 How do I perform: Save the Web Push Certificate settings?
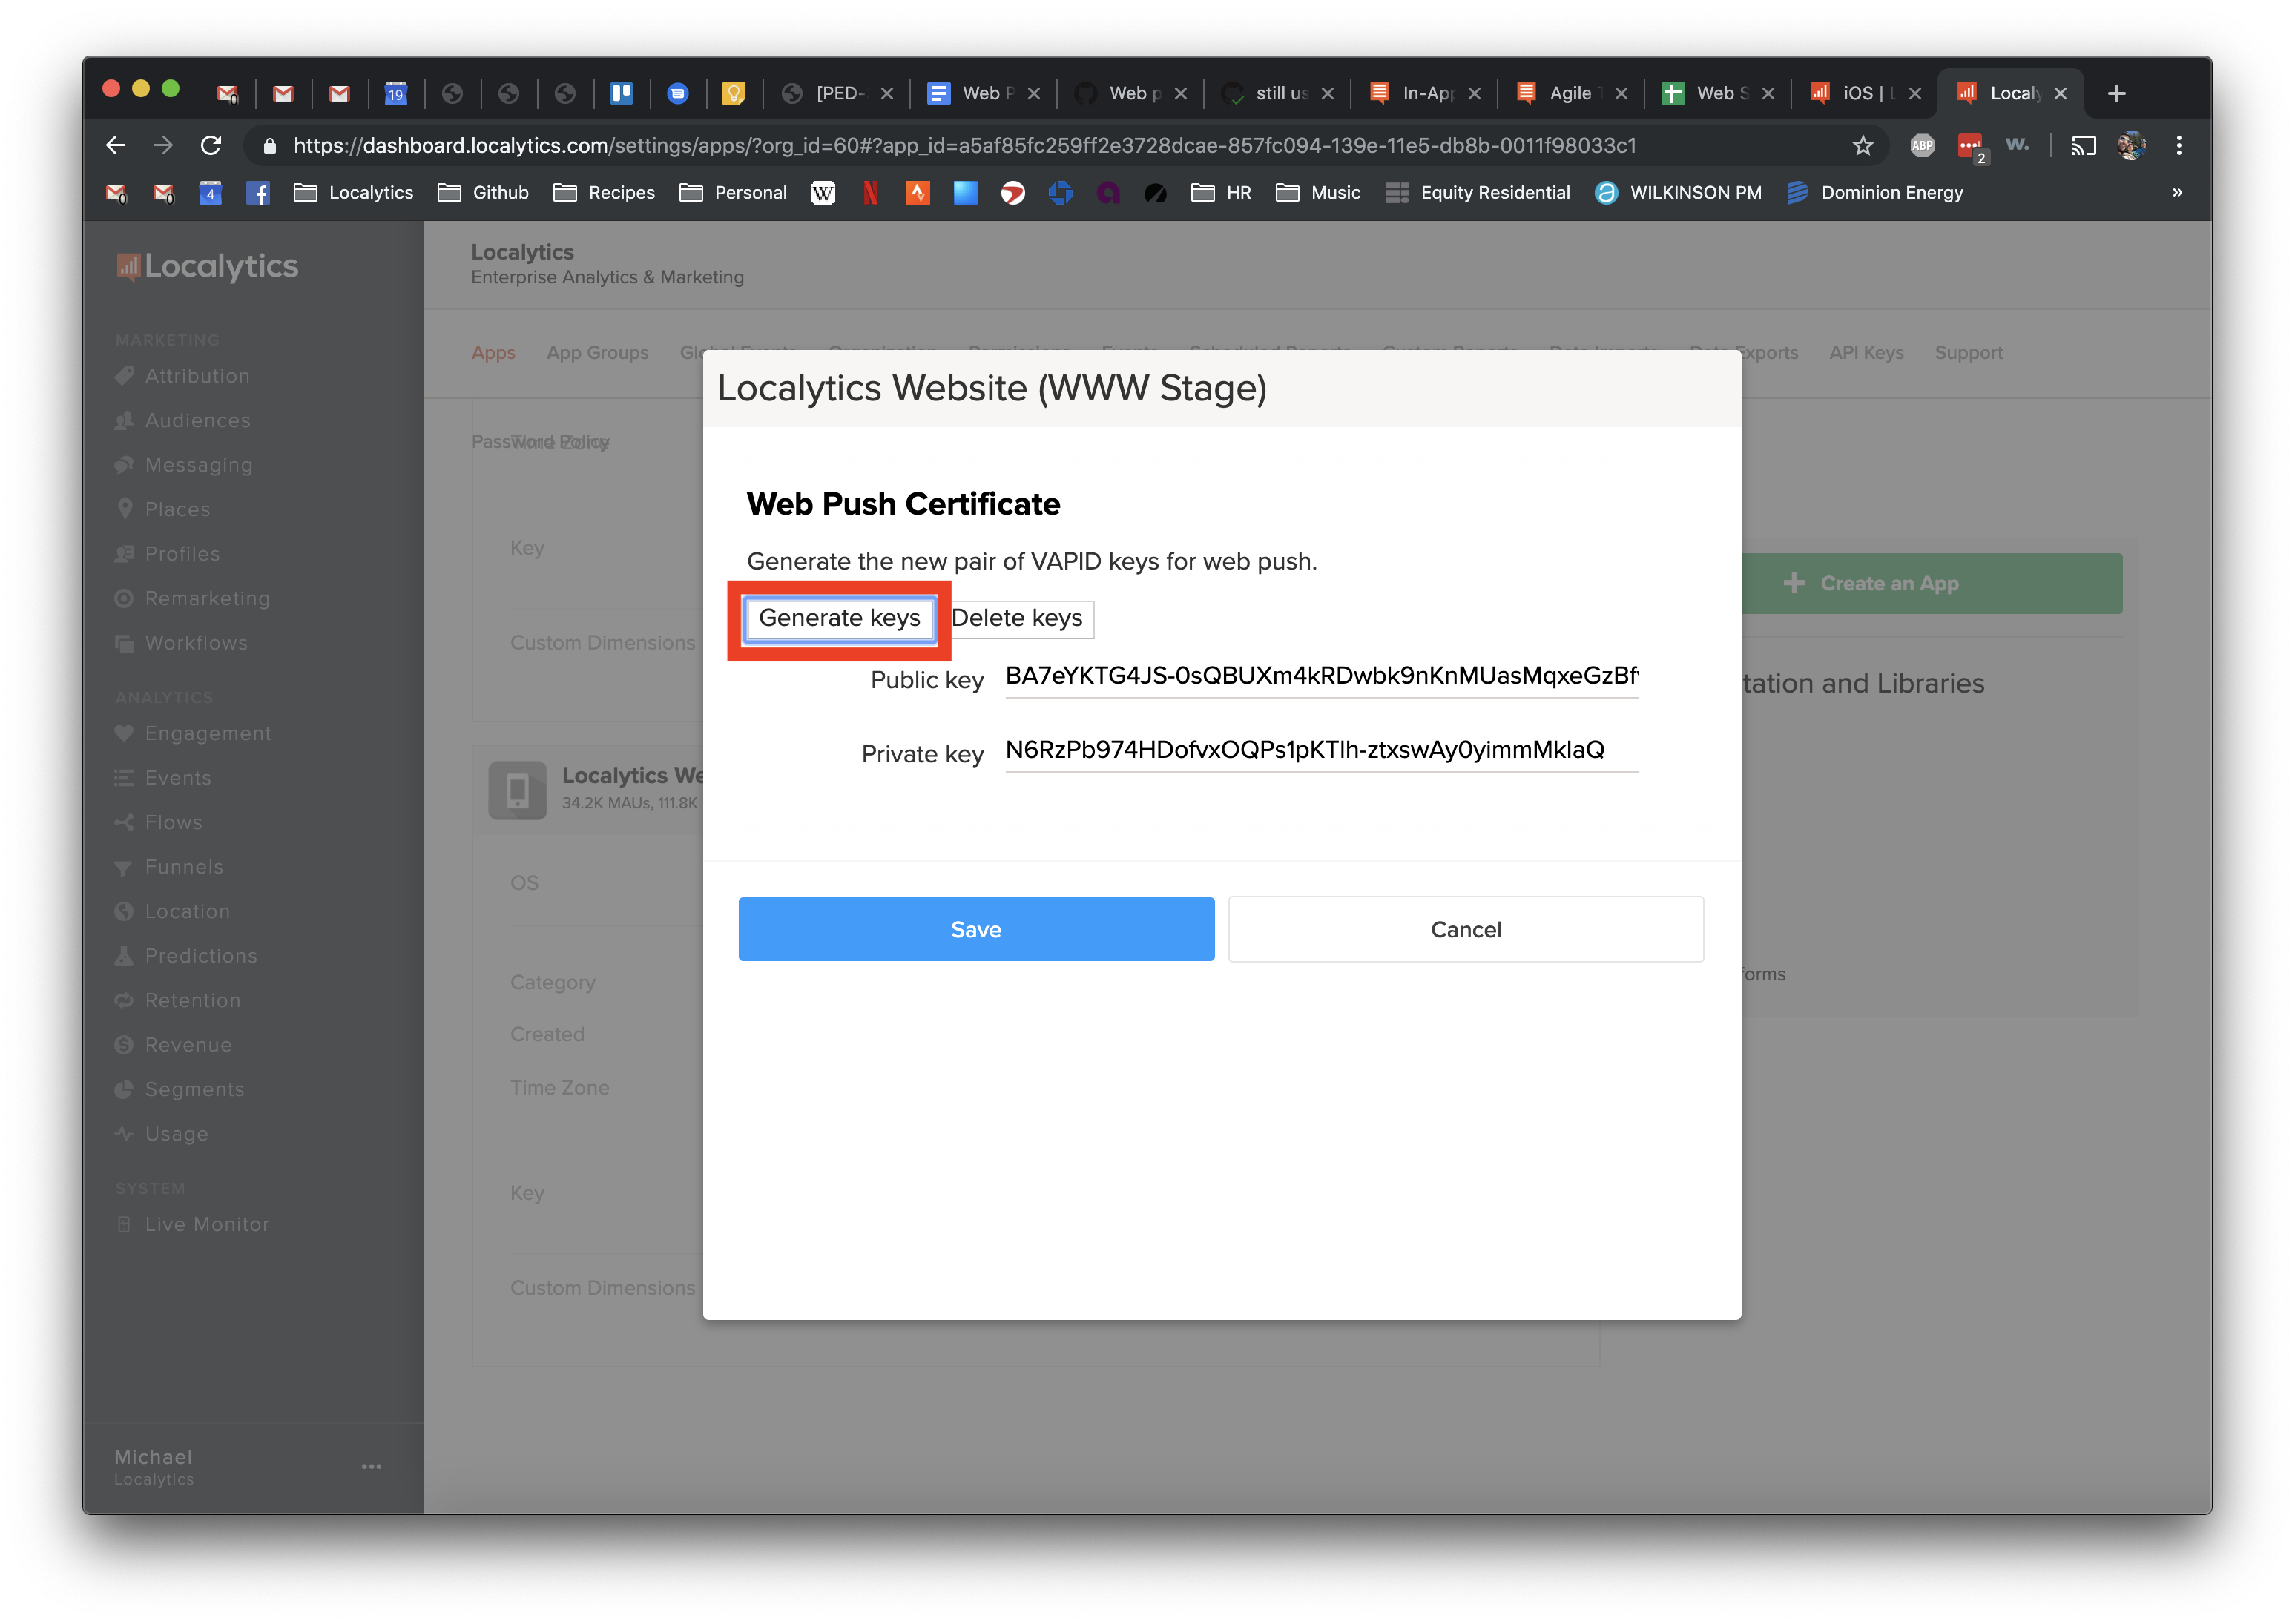(x=976, y=929)
